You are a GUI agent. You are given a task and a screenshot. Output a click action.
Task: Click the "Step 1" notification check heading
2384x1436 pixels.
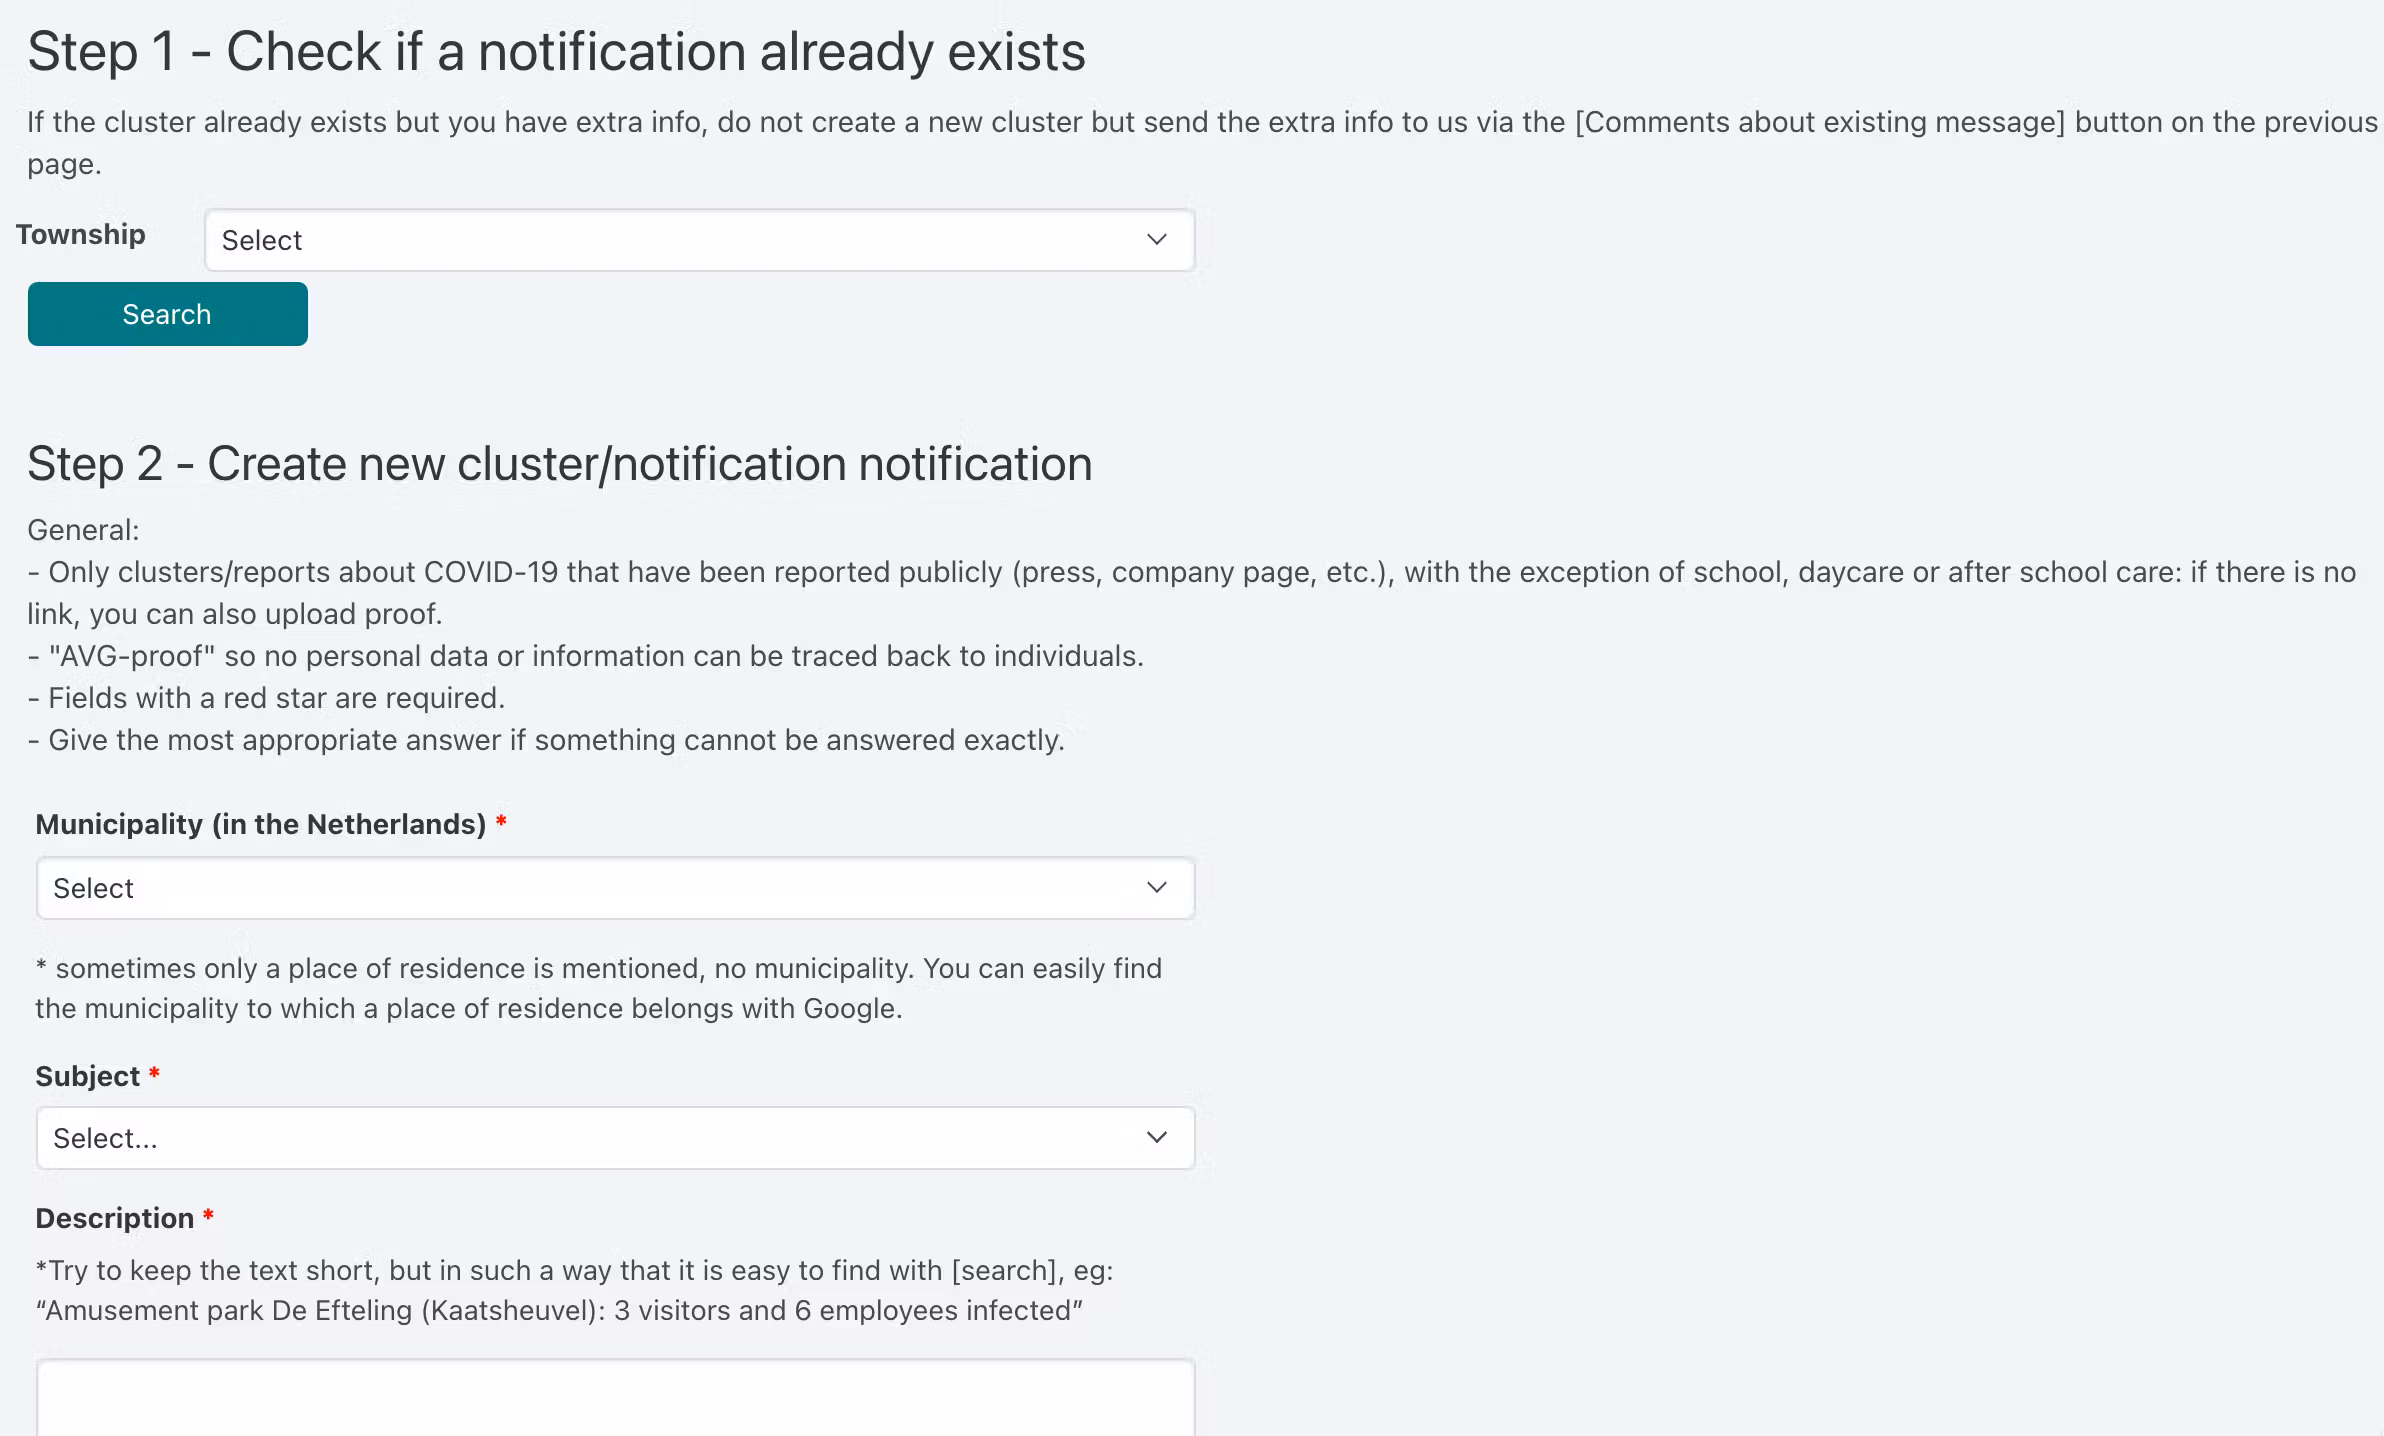(x=556, y=52)
